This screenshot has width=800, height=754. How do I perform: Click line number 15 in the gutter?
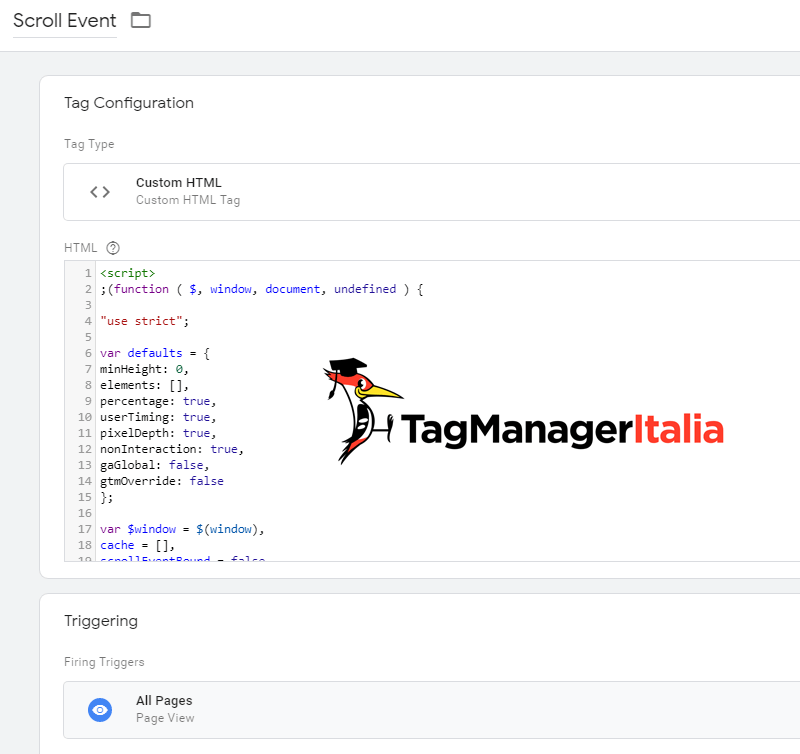tap(85, 497)
